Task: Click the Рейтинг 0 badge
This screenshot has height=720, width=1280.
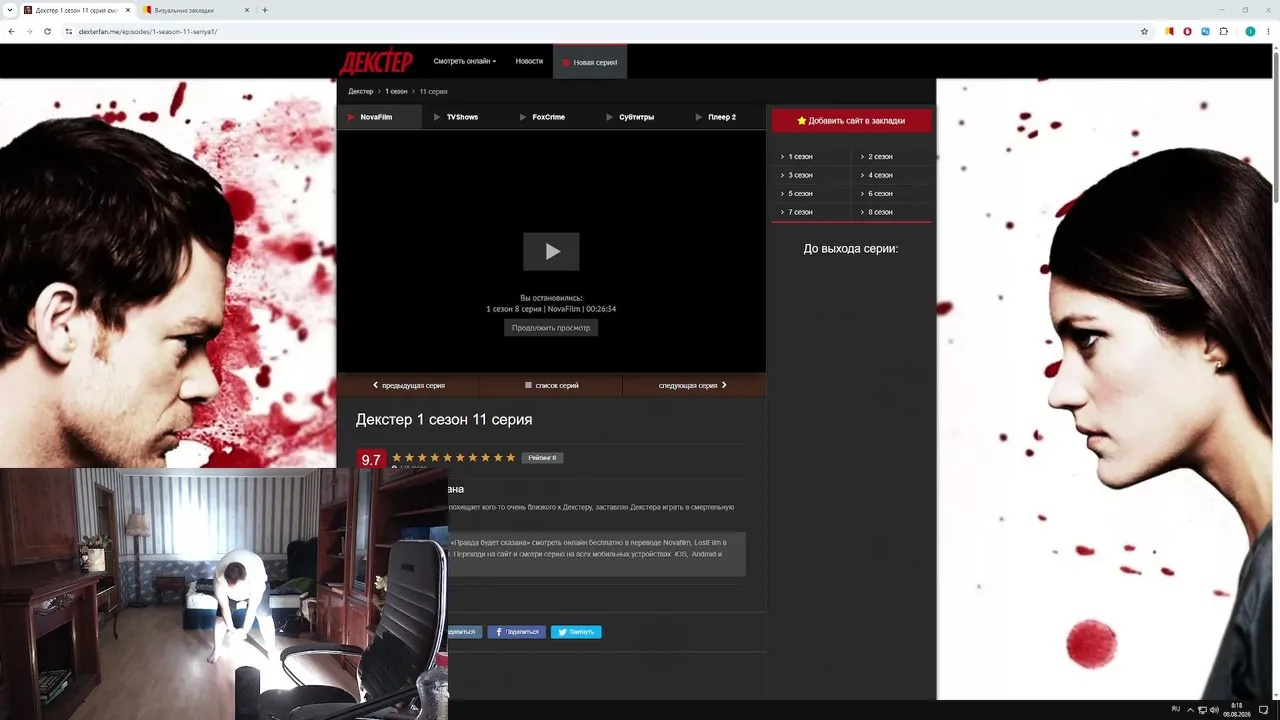Action: point(542,458)
